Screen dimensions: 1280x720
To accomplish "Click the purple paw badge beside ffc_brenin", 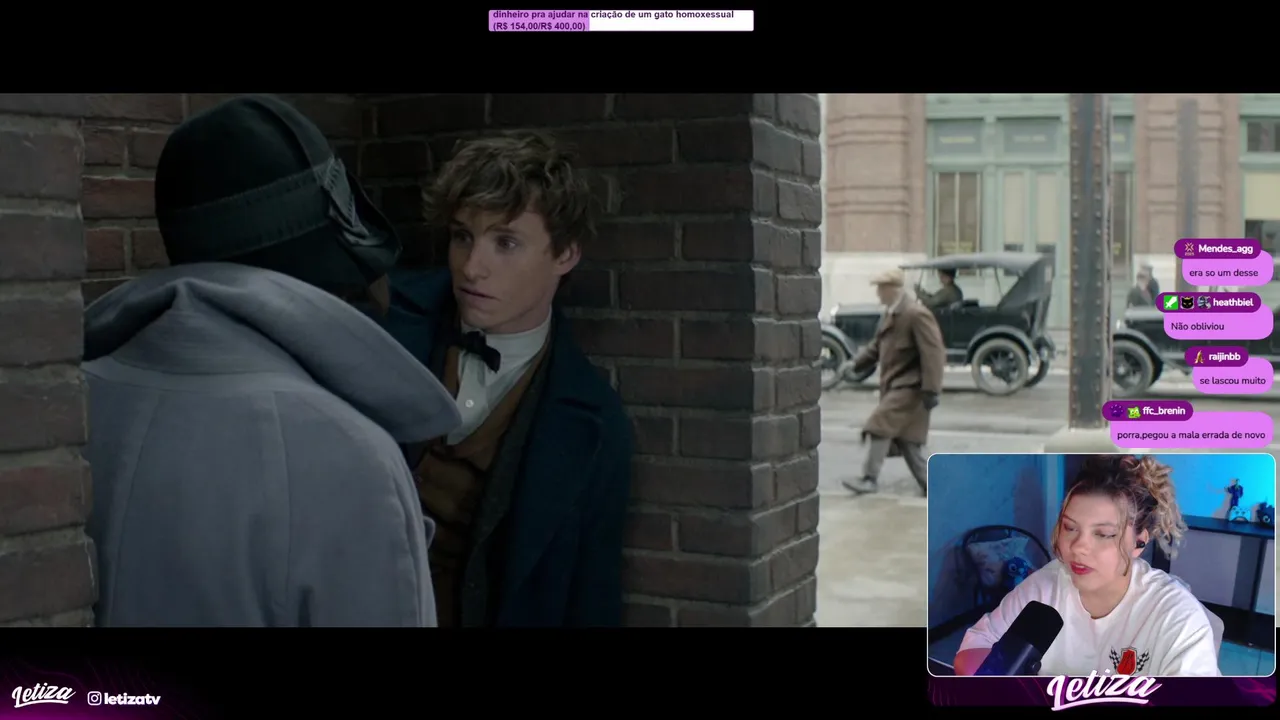I will tap(1117, 411).
